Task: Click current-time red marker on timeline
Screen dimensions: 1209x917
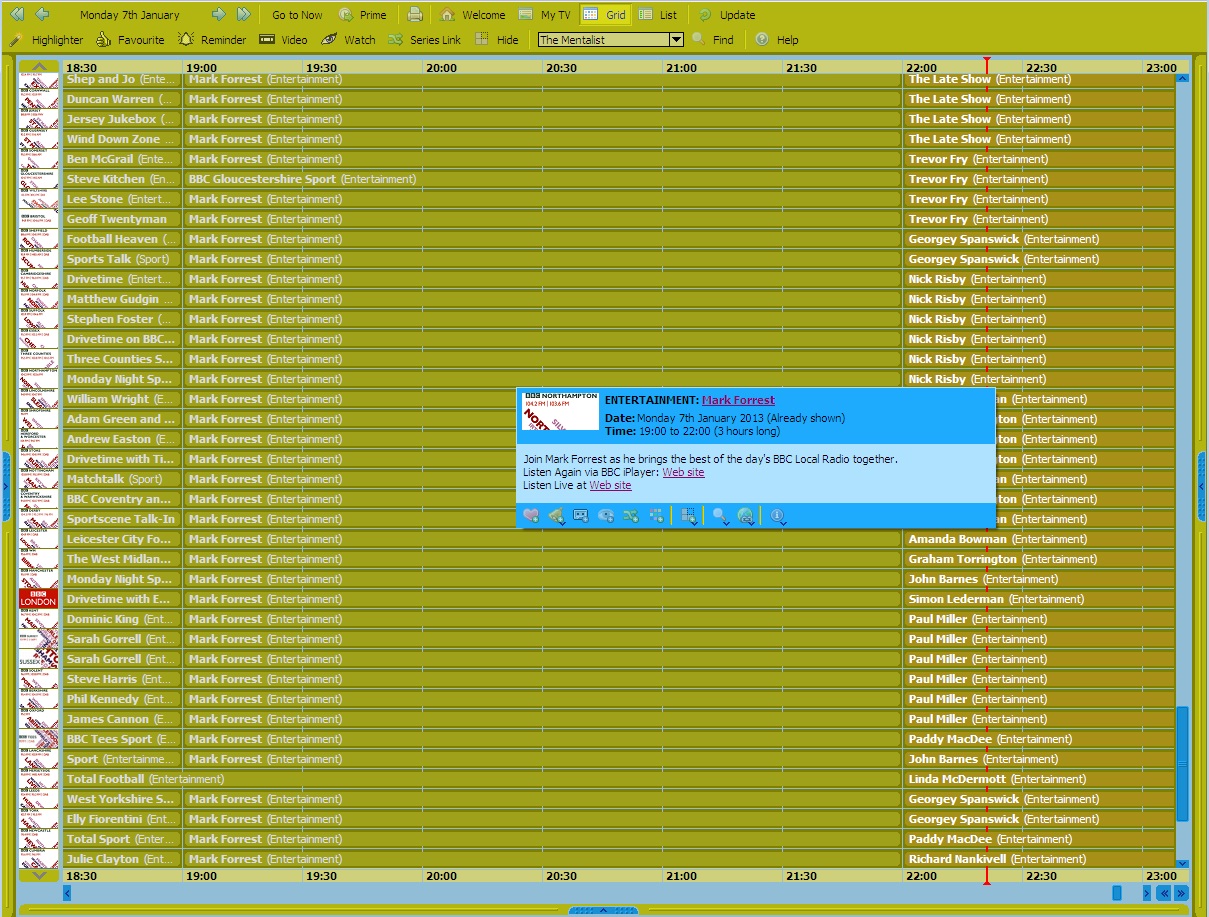Action: [986, 66]
